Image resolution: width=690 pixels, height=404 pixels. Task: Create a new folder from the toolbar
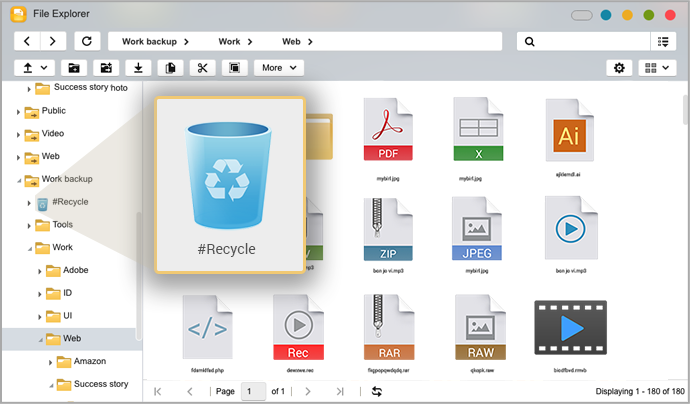pyautogui.click(x=74, y=68)
